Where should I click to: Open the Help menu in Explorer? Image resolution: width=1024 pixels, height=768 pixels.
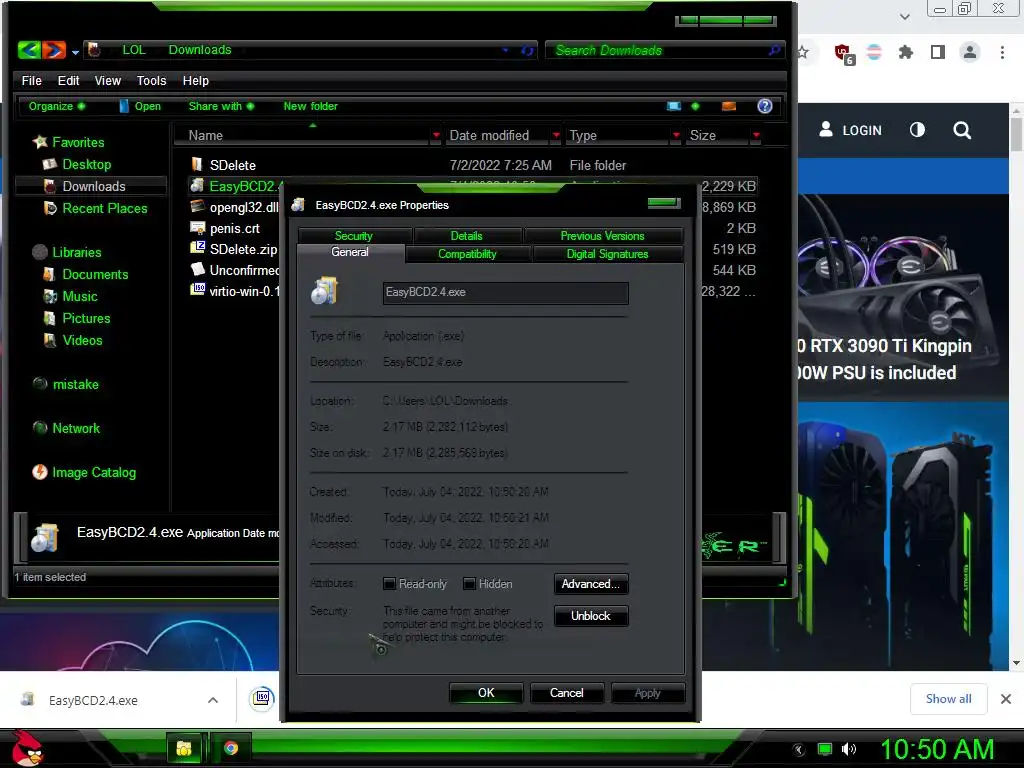[195, 80]
